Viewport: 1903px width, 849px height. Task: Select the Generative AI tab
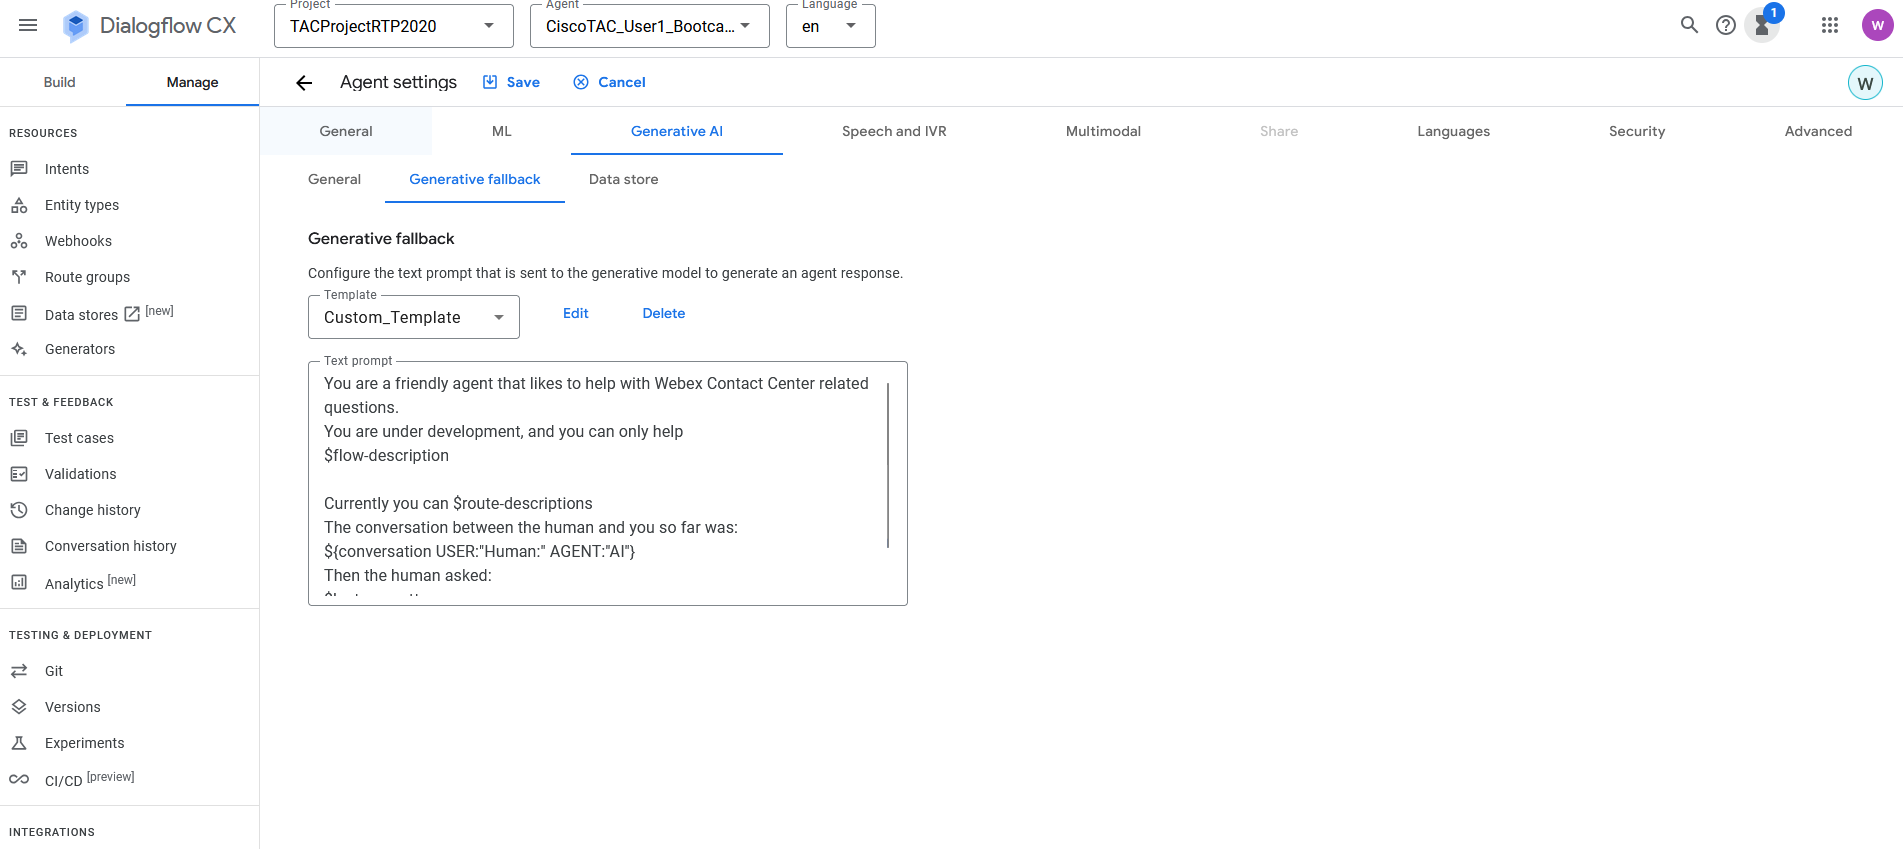(x=677, y=131)
